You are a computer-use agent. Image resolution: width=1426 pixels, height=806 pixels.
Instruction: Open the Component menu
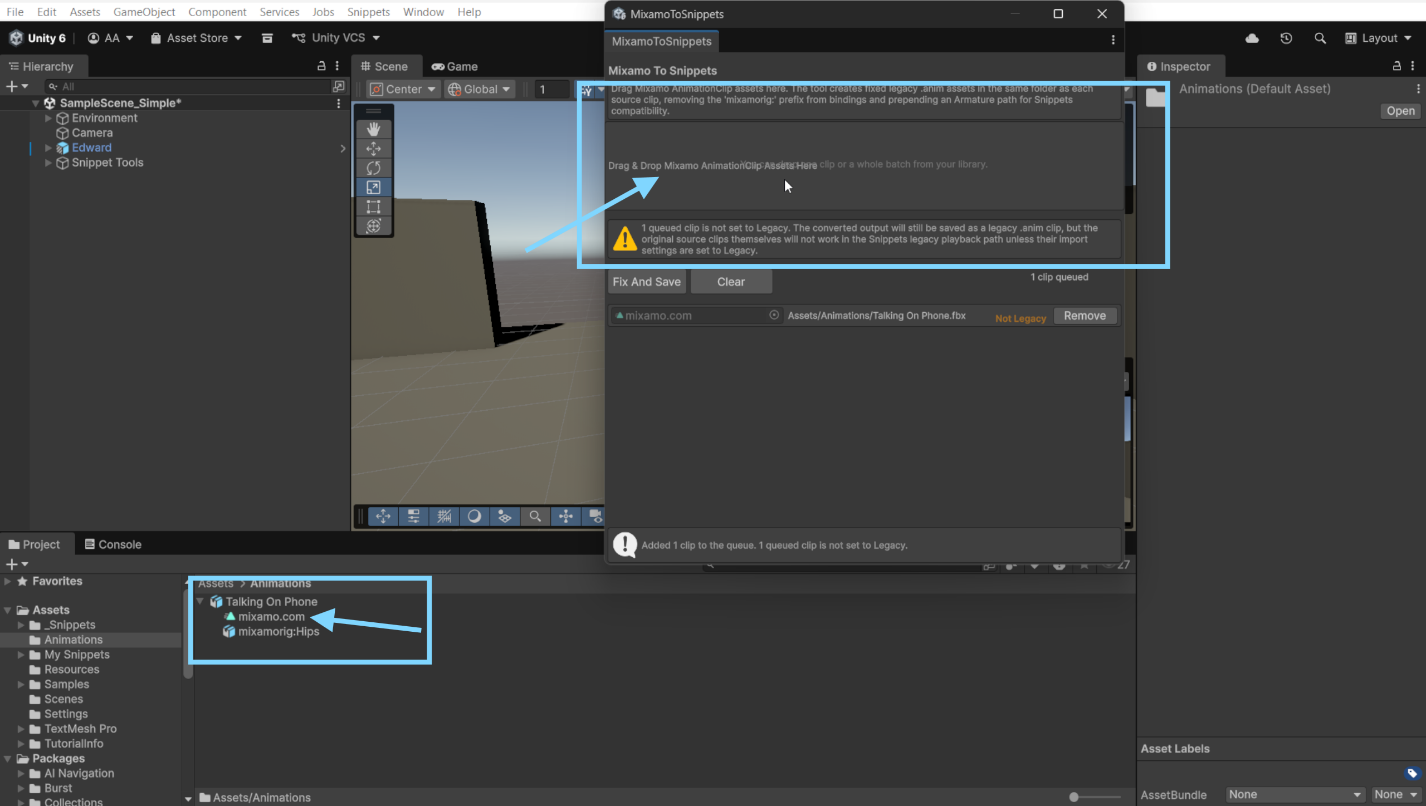point(217,12)
